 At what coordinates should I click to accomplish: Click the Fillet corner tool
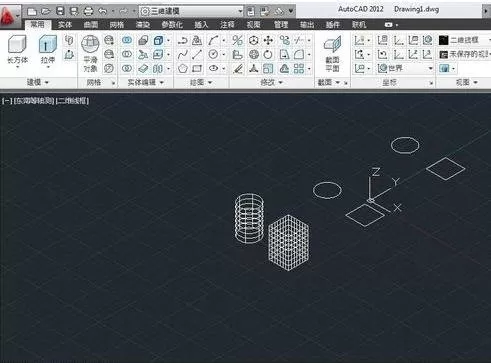tap(299, 54)
